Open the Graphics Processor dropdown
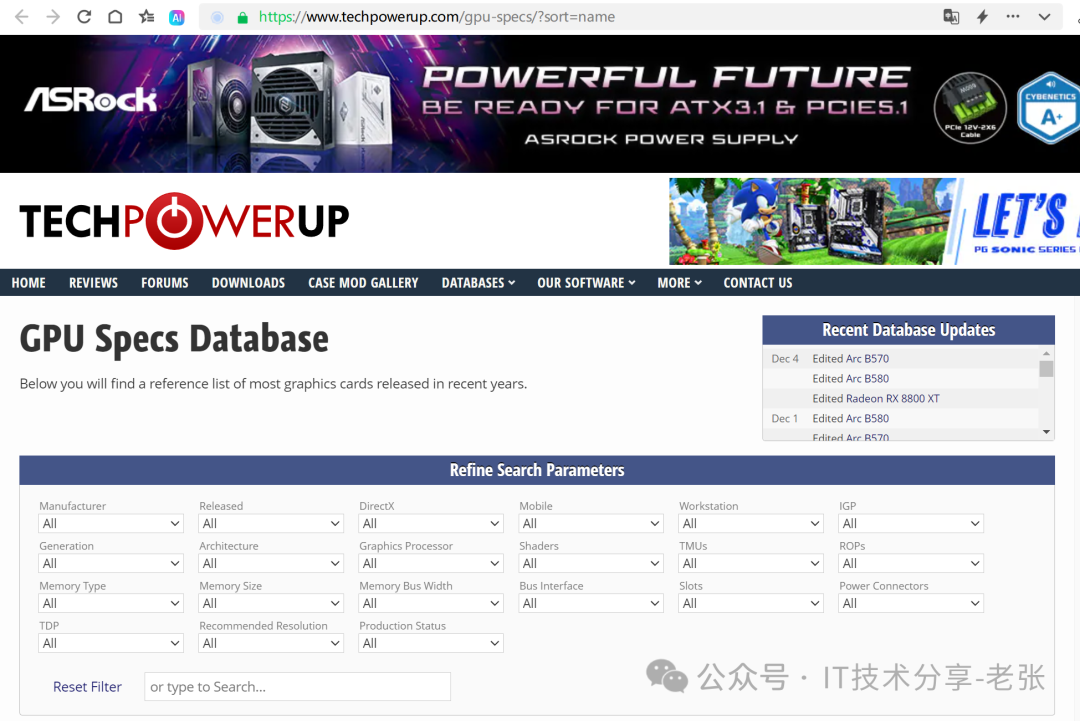Image resolution: width=1080 pixels, height=721 pixels. coord(430,563)
